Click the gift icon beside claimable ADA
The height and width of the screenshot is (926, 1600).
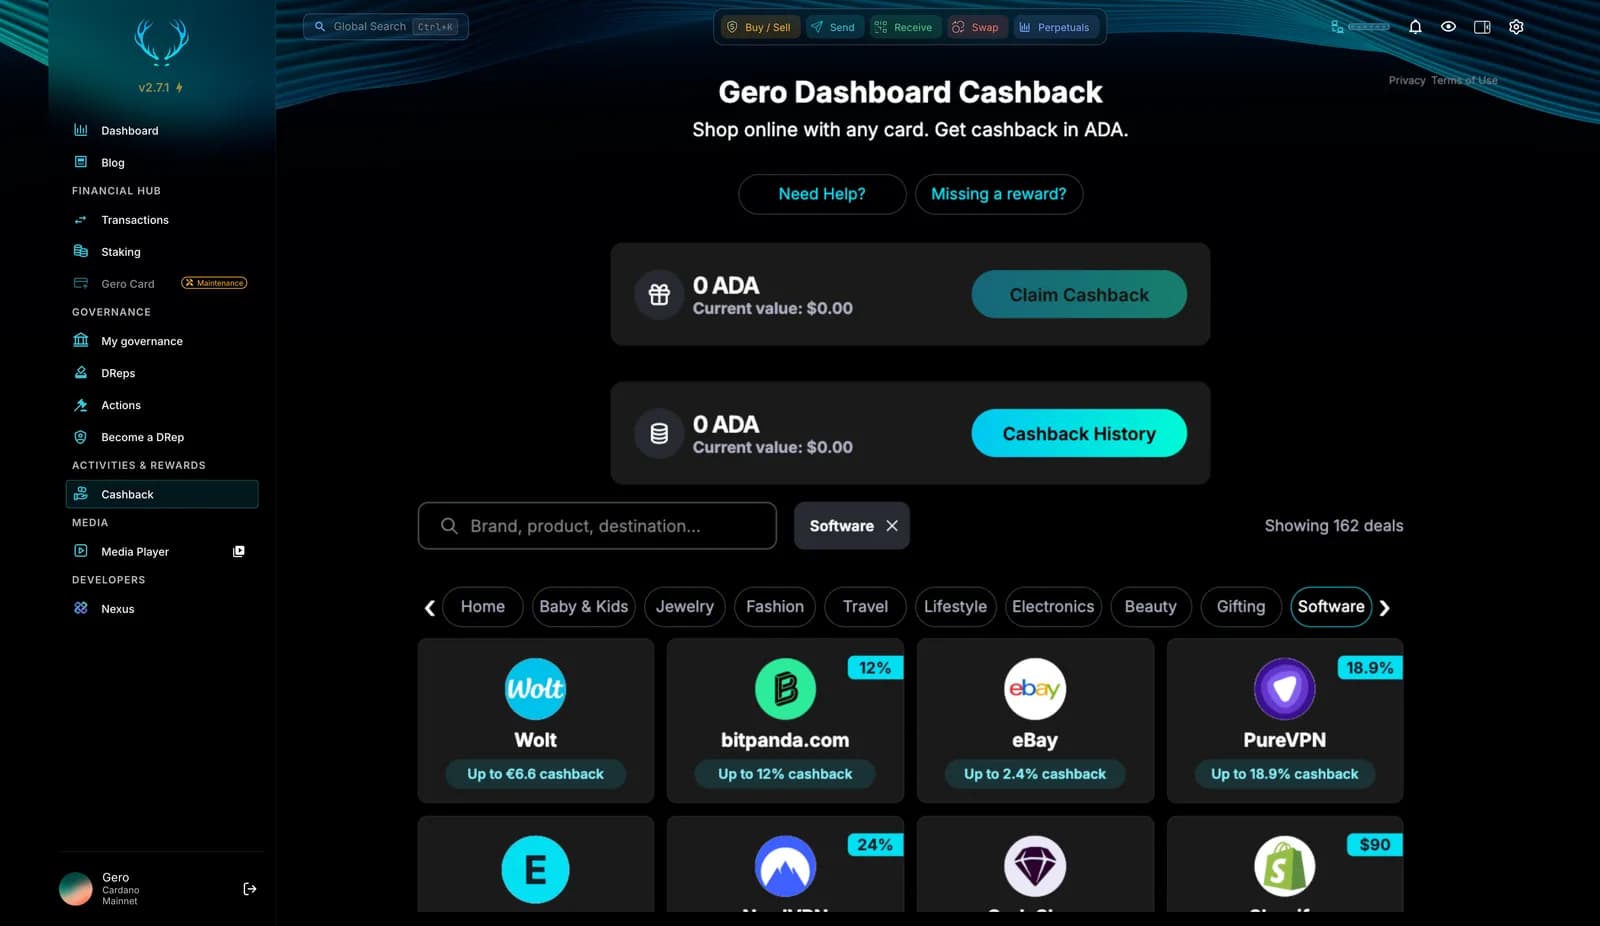pos(659,295)
